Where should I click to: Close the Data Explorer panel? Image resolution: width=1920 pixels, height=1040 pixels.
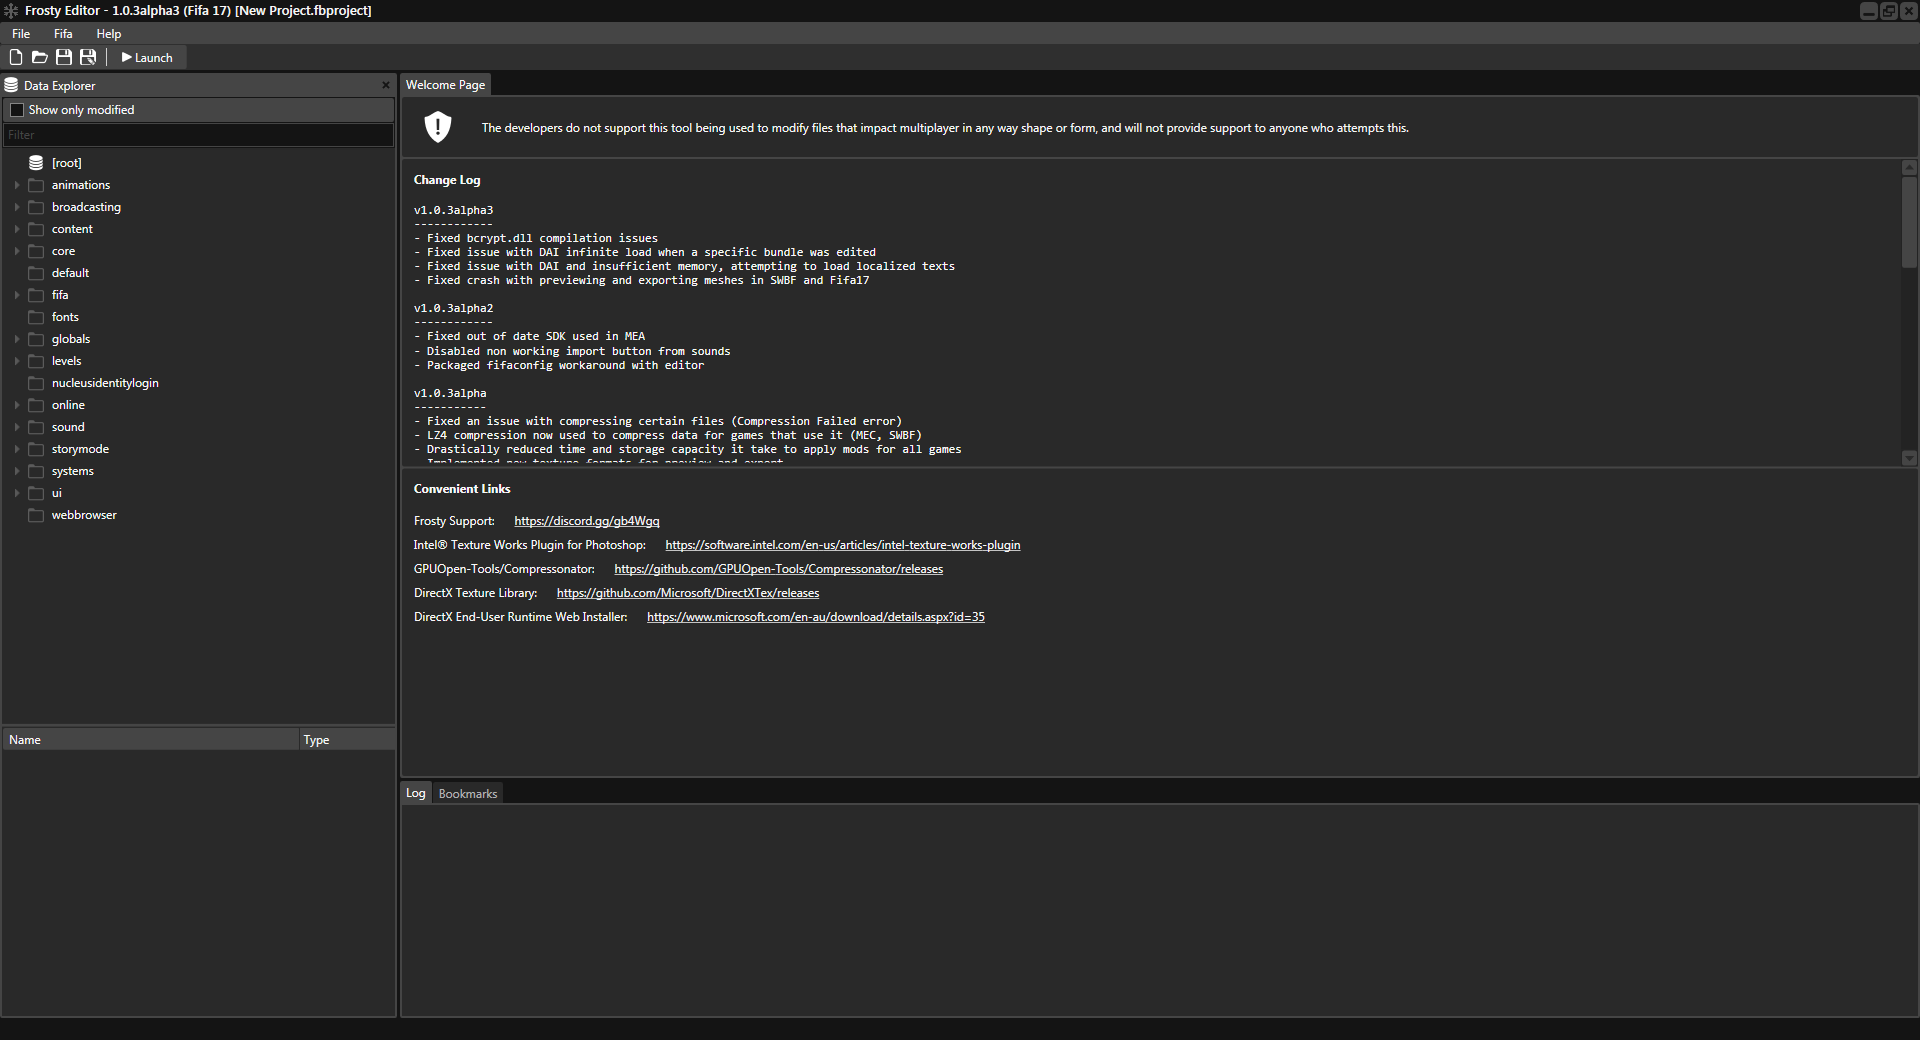tap(386, 85)
